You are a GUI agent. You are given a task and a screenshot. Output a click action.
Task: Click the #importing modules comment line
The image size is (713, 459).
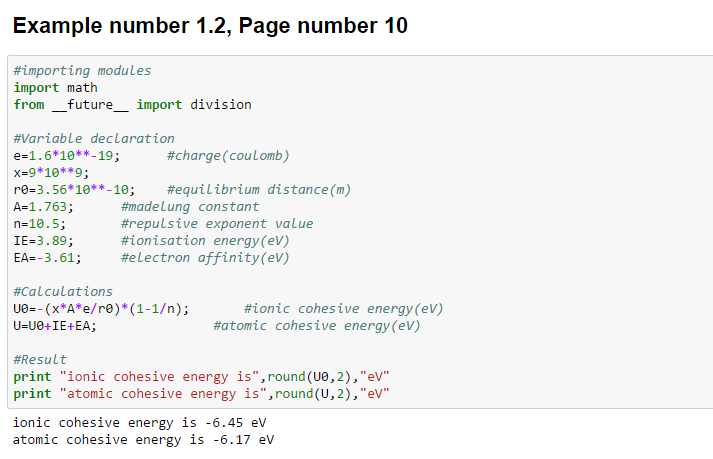(82, 71)
